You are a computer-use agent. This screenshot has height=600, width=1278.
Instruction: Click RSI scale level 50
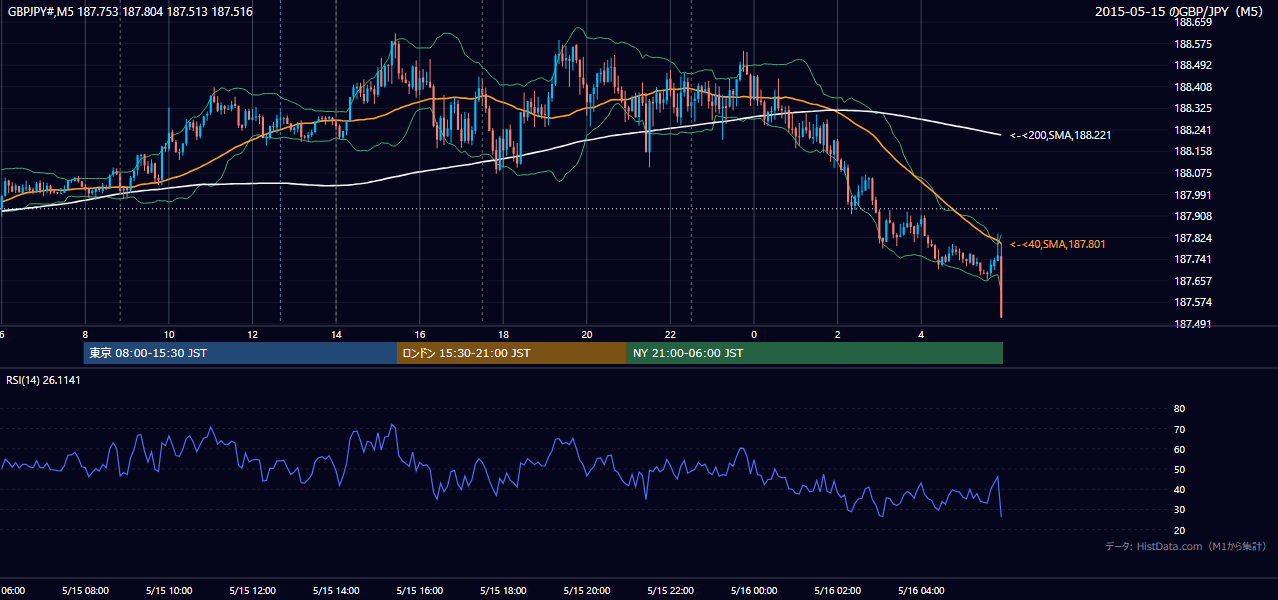click(1179, 469)
